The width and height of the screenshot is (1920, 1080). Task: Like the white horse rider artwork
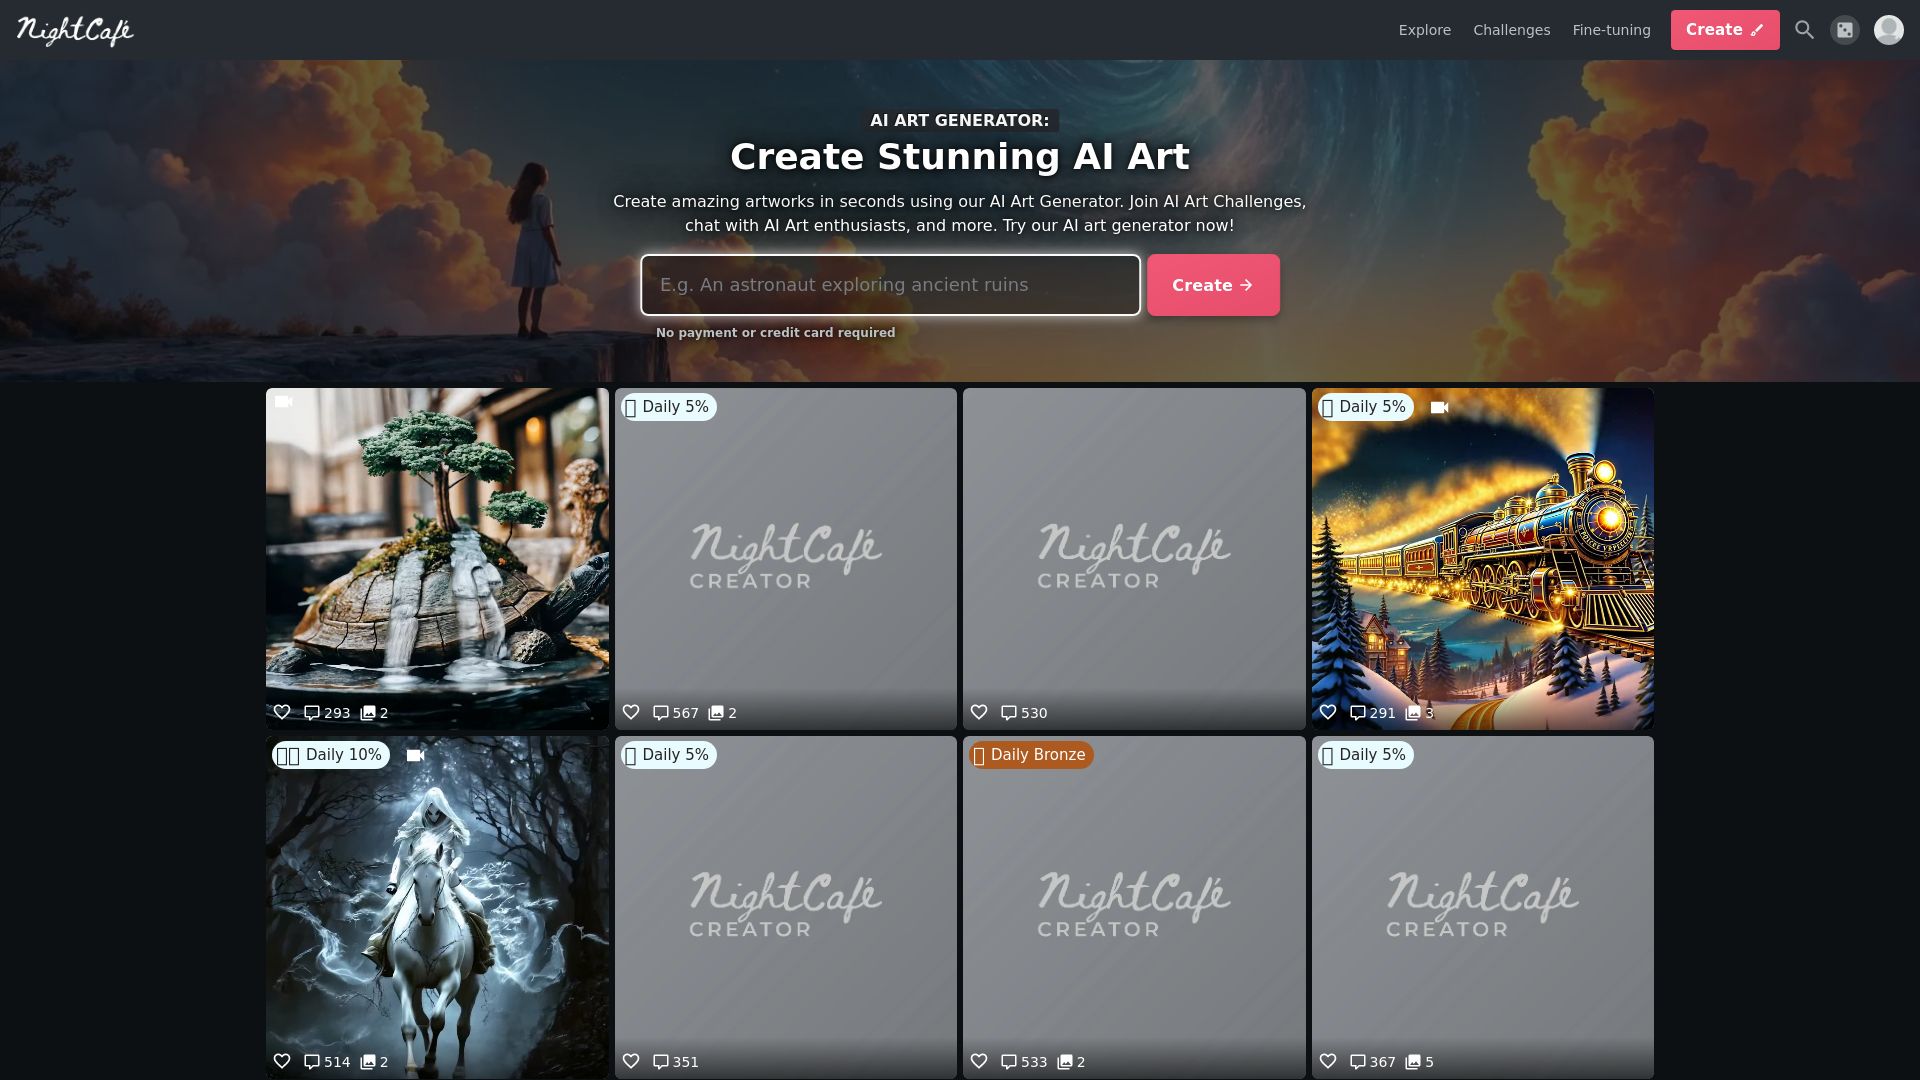click(x=282, y=1061)
